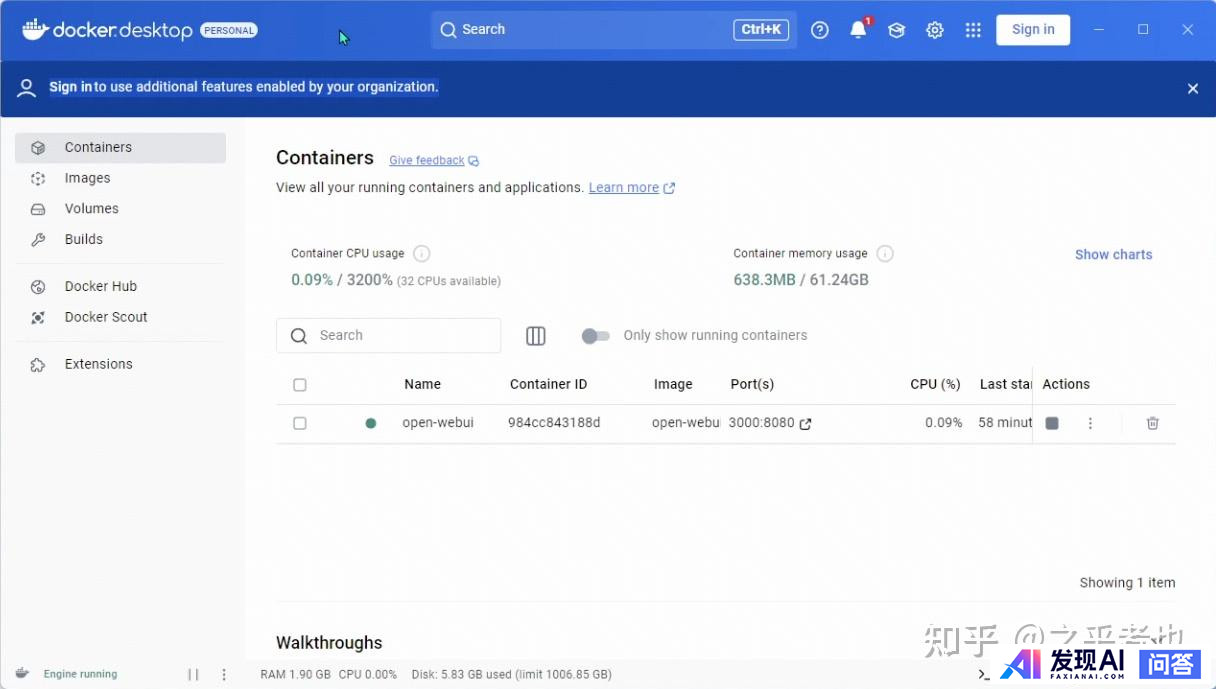Click the magnifier icon in the top search bar

coord(449,30)
